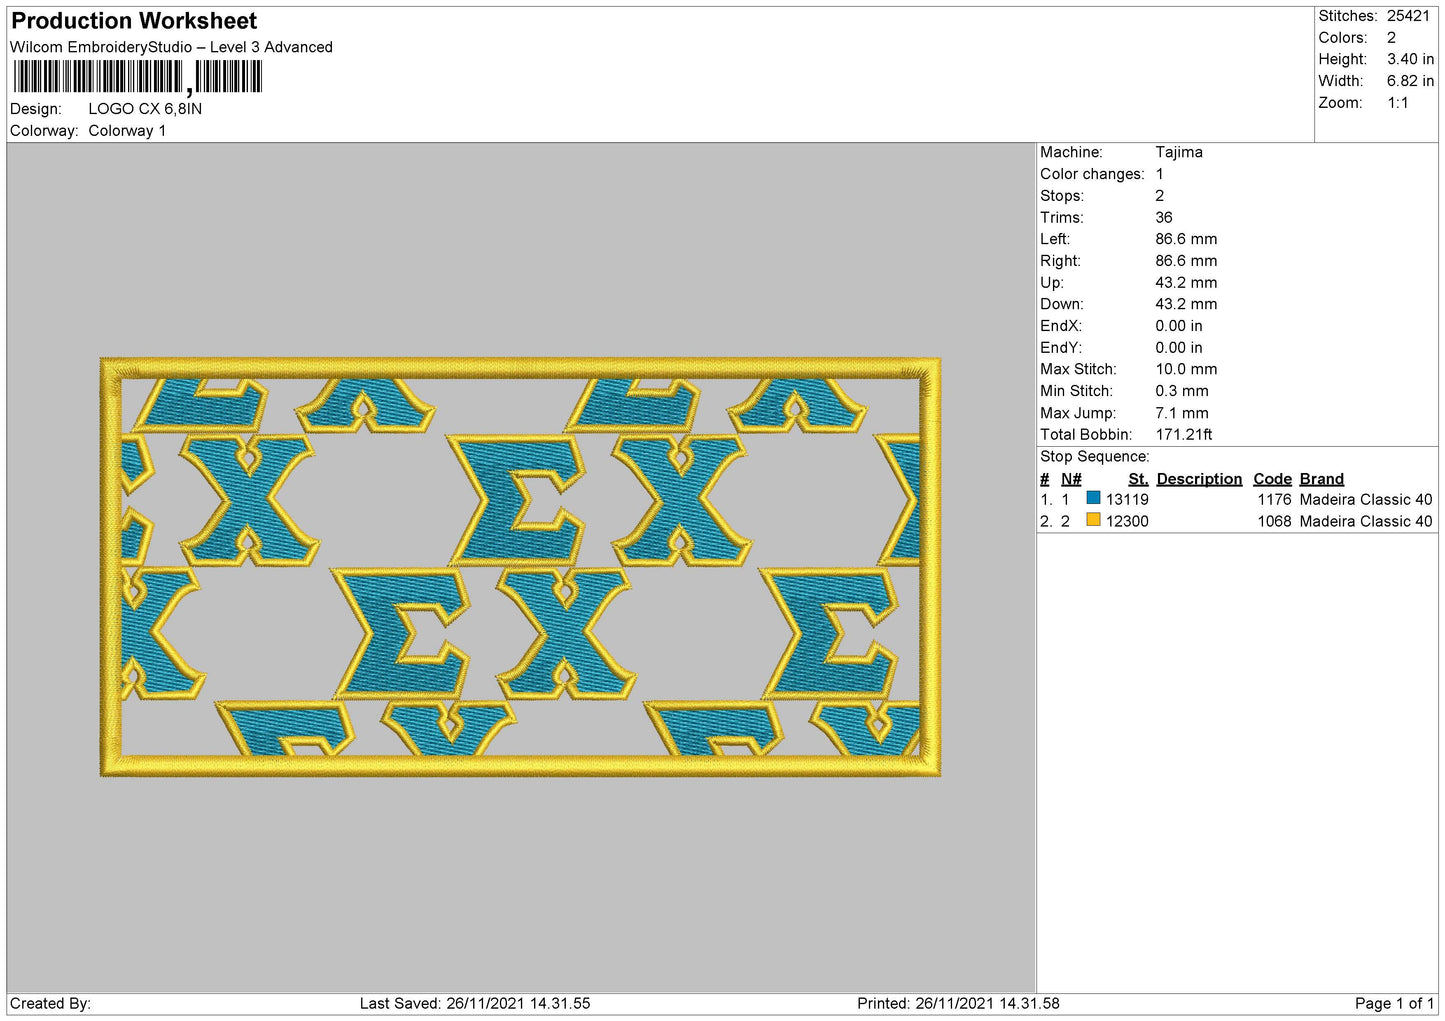Click the 'Printed: 26/11/2021 14.31.58' footer text
Viewport: 1445px width, 1021px height.
(x=958, y=1004)
